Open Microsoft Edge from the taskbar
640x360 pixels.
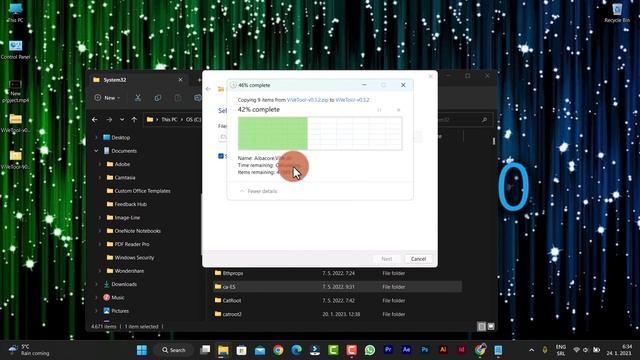tap(296, 350)
